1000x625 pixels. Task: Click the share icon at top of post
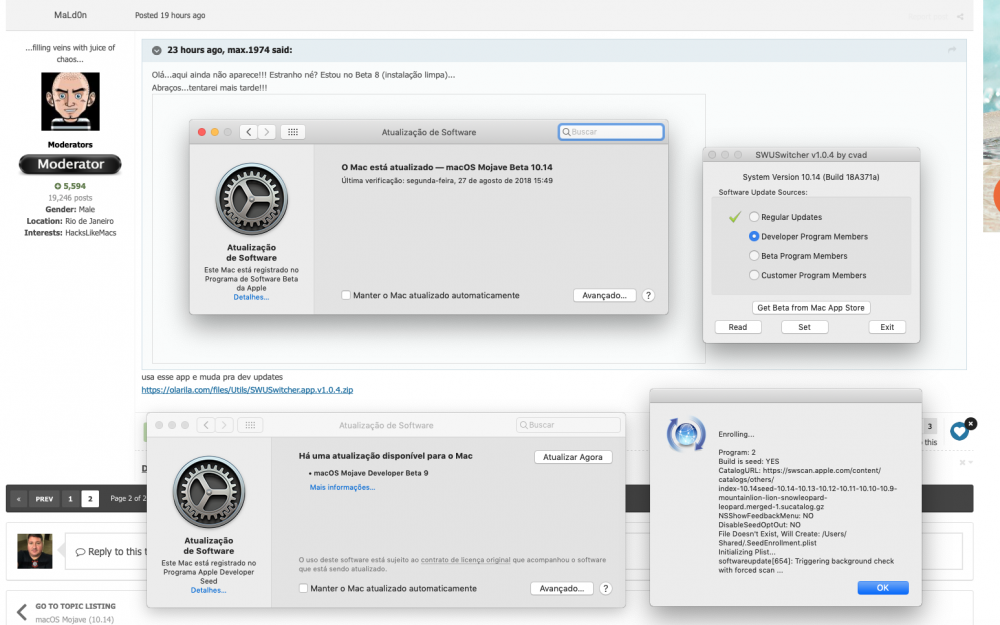tap(960, 17)
